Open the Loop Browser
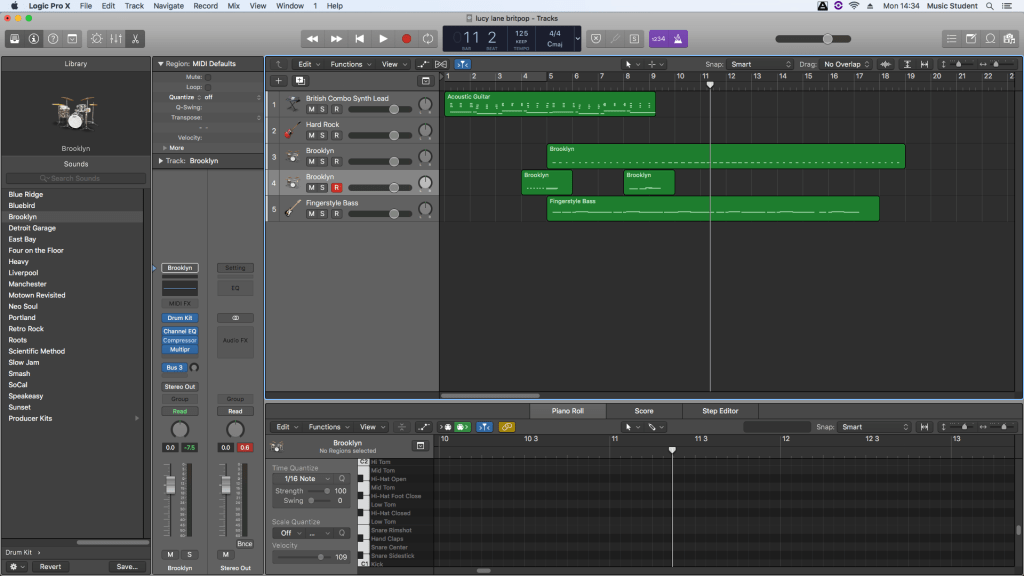The height and width of the screenshot is (576, 1024). pyautogui.click(x=990, y=39)
